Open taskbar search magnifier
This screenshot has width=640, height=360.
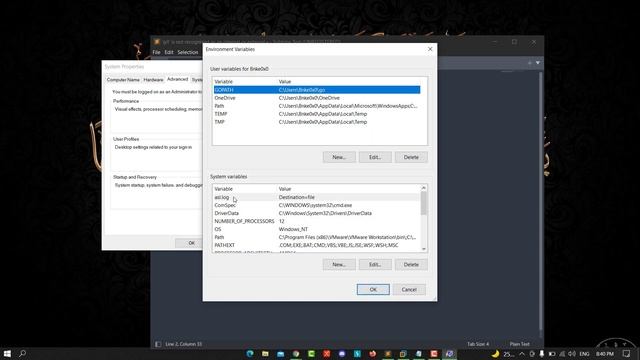[22, 353]
